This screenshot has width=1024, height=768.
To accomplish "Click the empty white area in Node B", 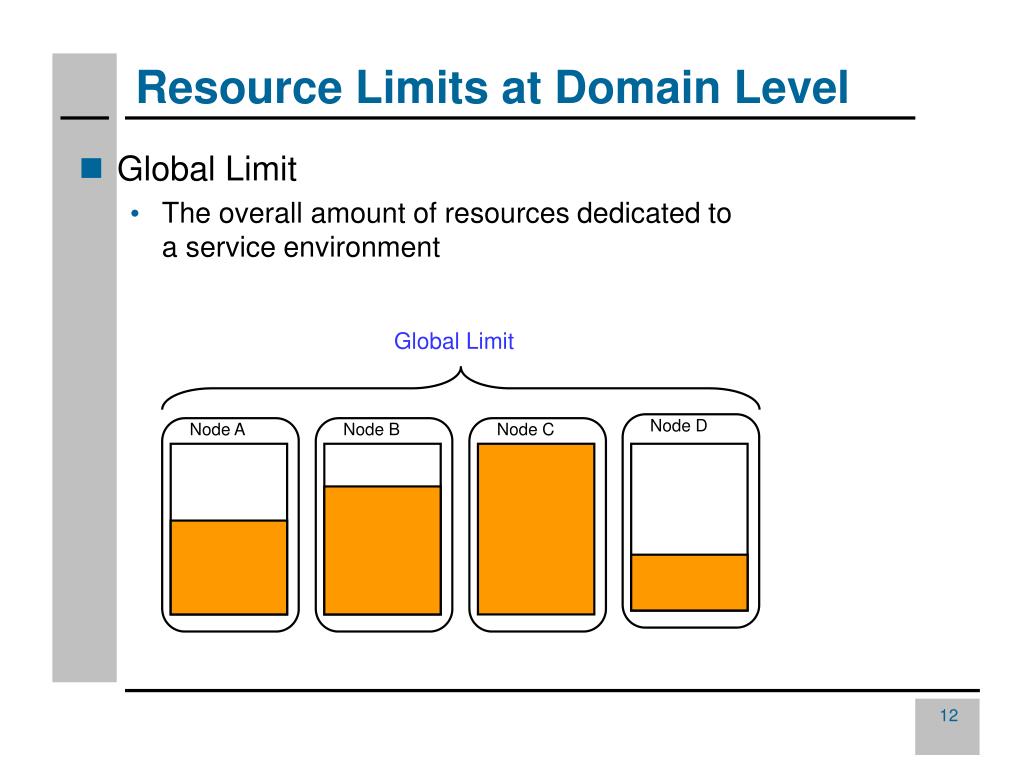I will (383, 465).
